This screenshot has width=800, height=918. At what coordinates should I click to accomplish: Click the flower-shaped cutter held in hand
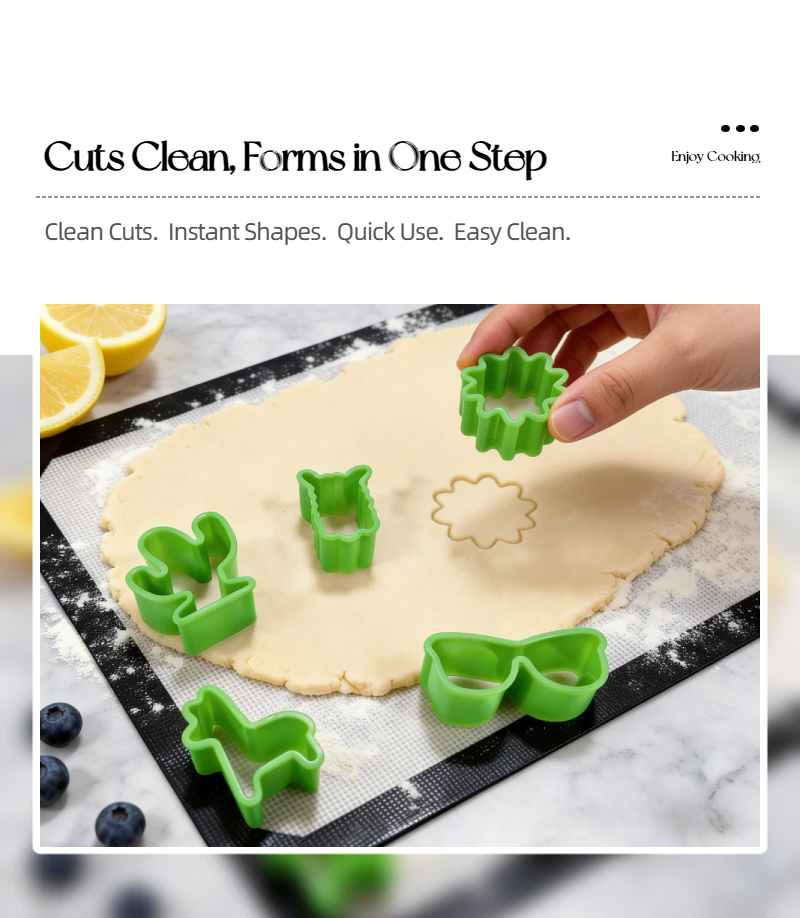click(512, 403)
